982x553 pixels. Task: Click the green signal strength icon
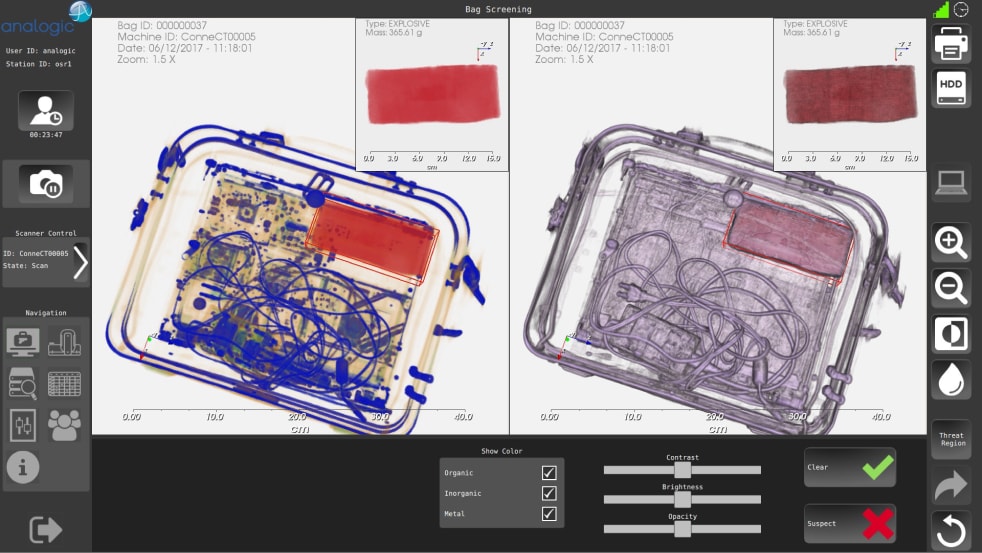(x=941, y=9)
